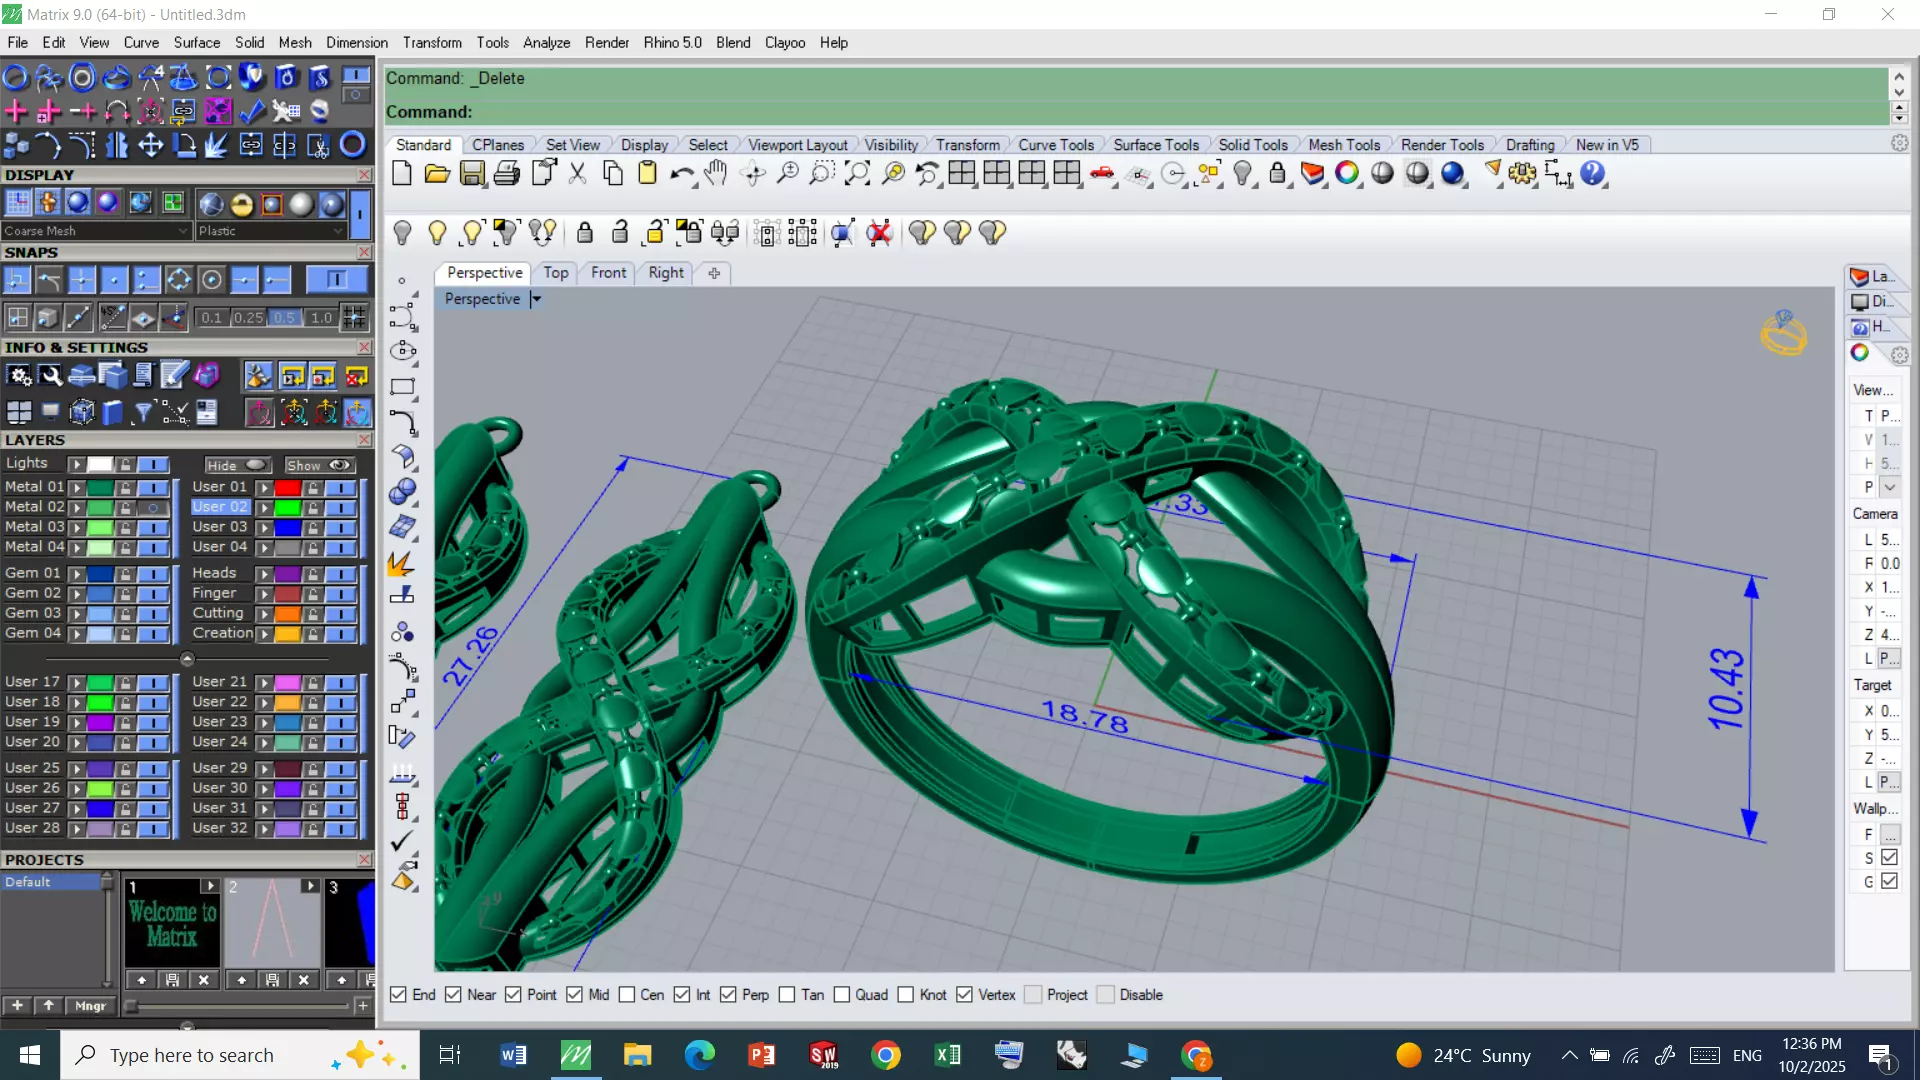Expand the Heads layer arrow
This screenshot has width=1920, height=1080.
[x=264, y=574]
